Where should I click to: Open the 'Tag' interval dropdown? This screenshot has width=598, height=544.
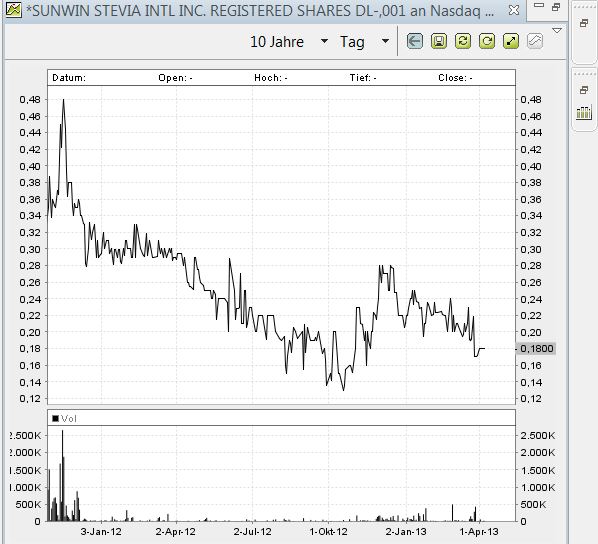385,41
